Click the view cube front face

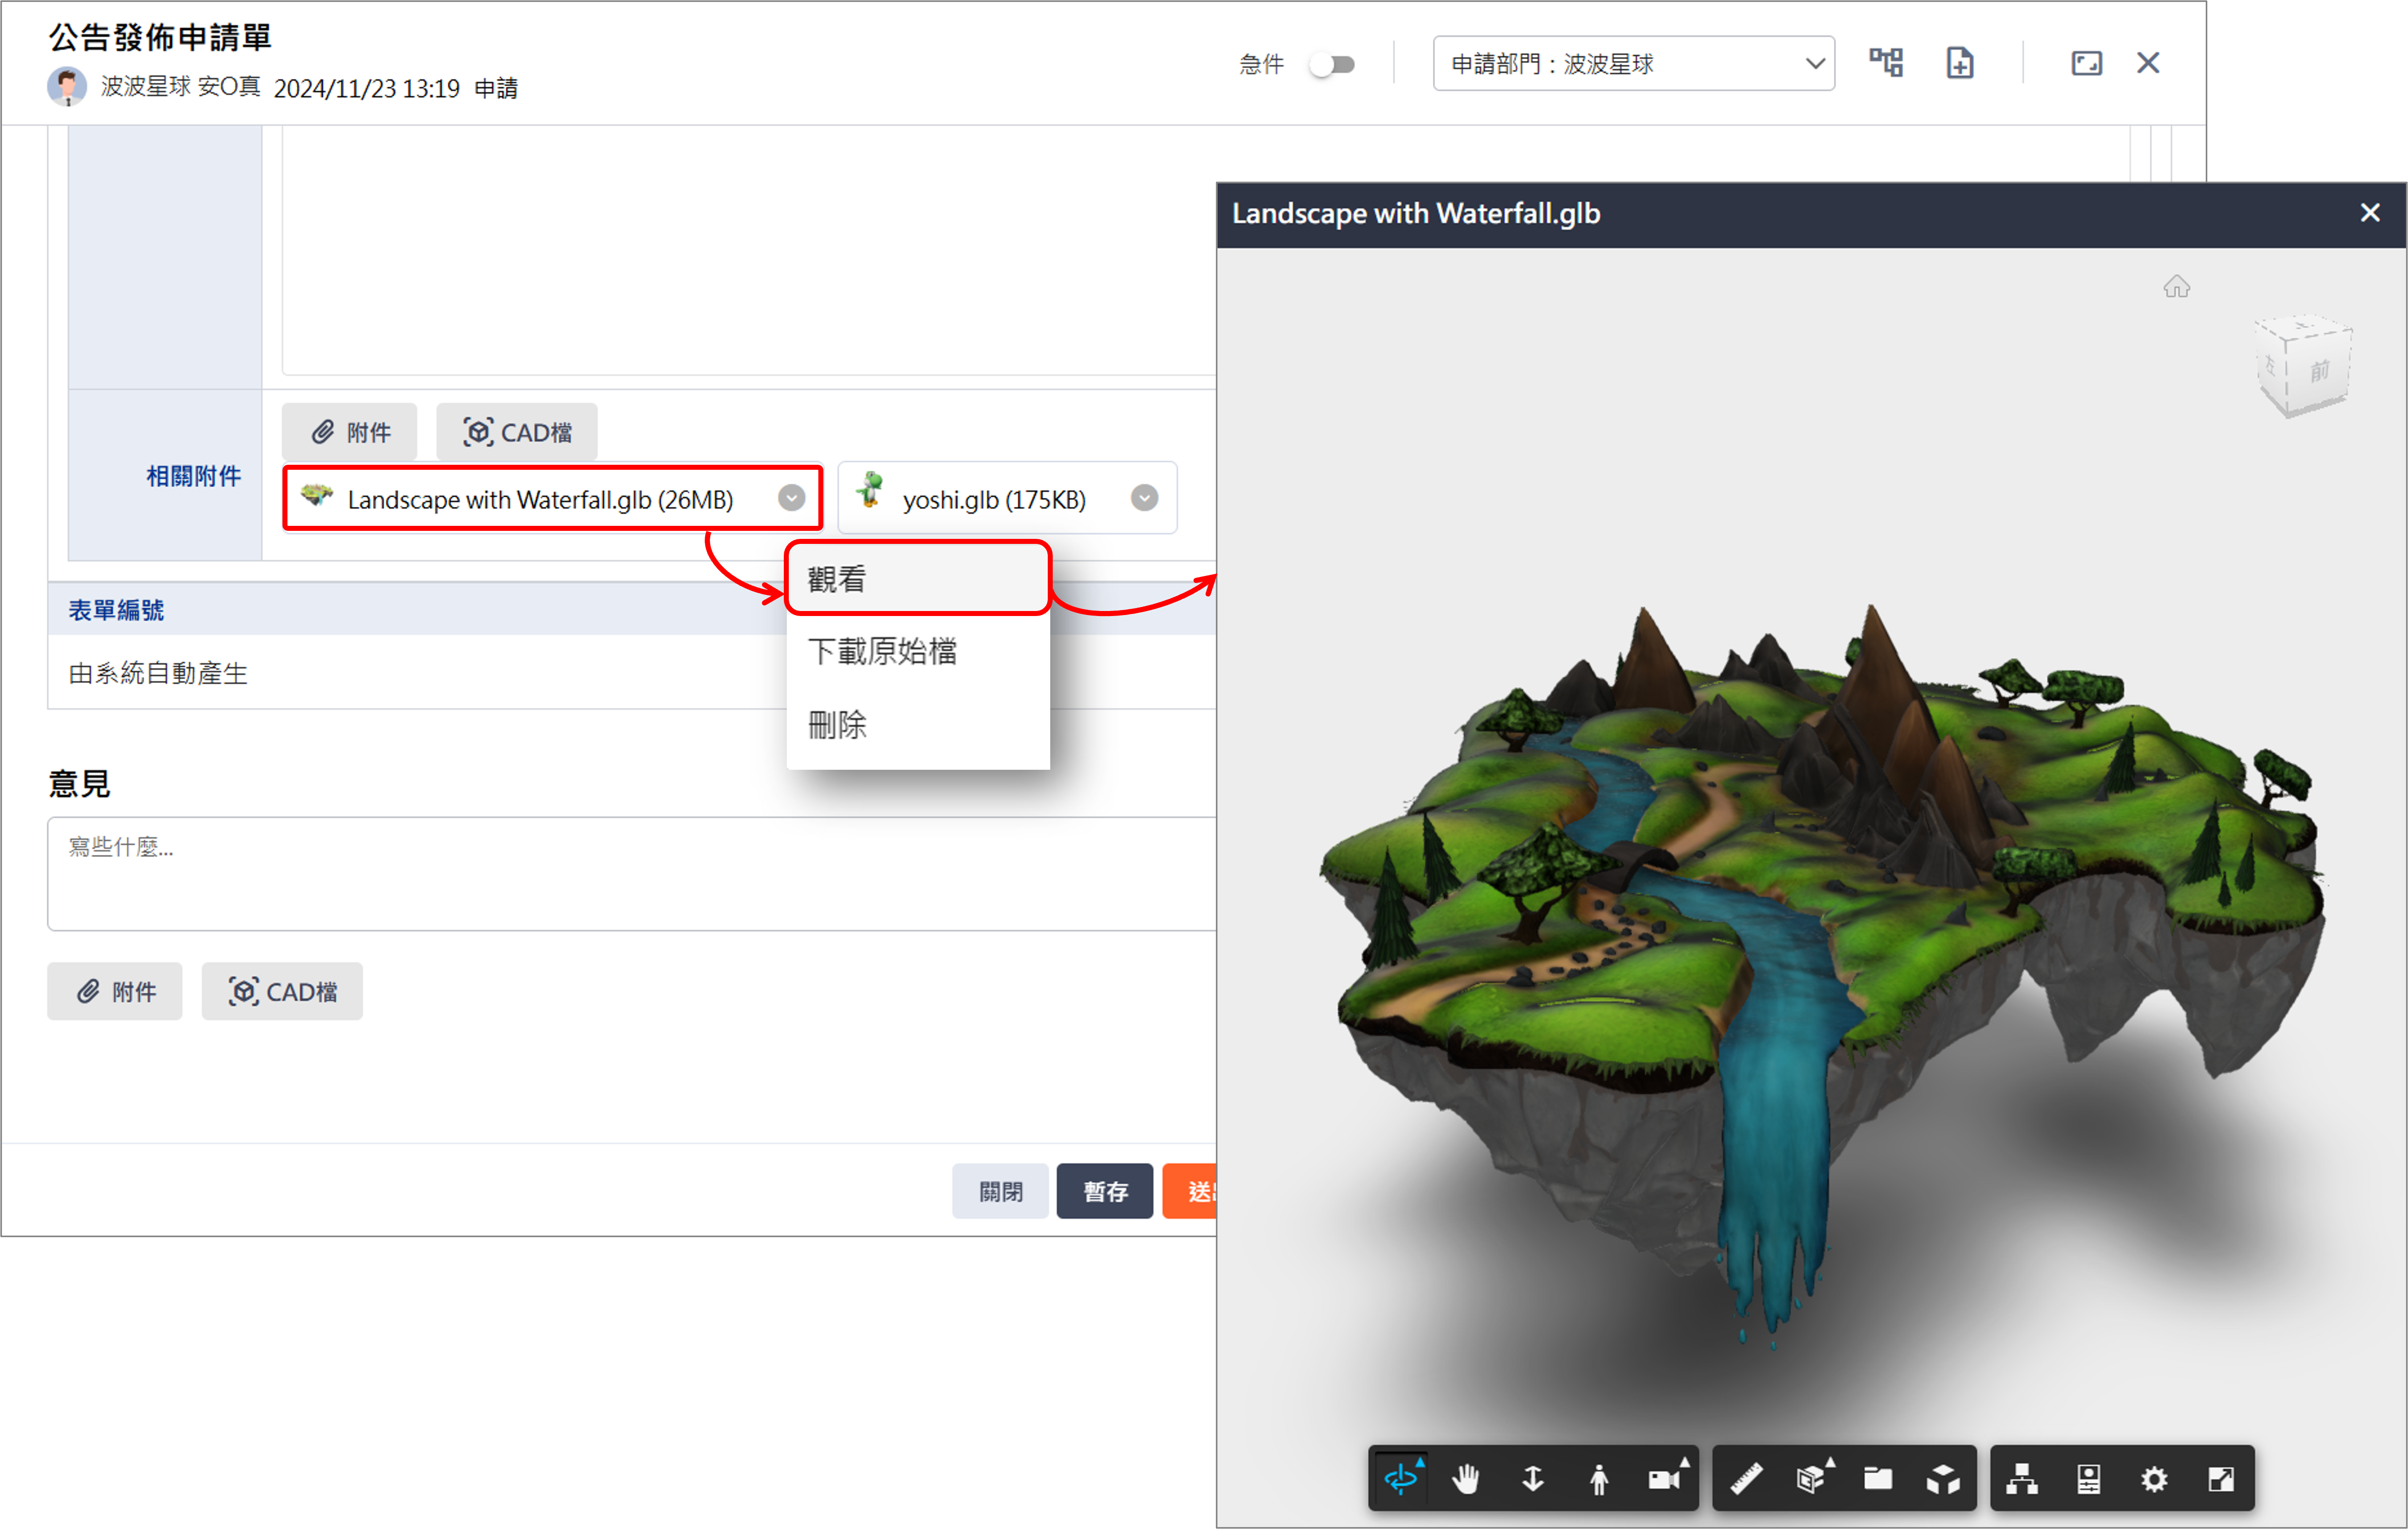coord(2319,371)
